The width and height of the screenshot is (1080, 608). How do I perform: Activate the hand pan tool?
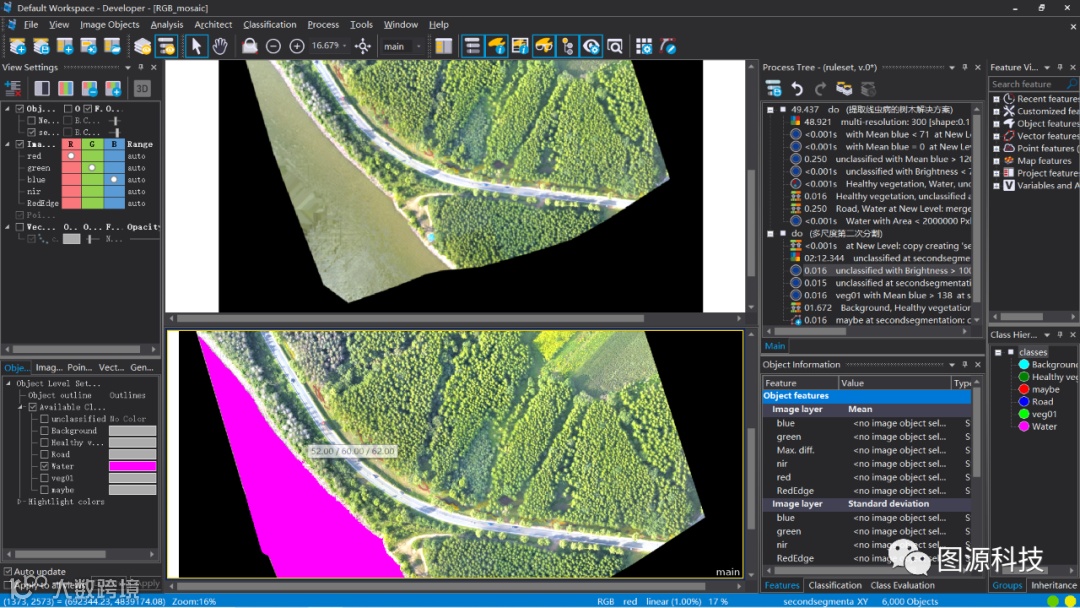click(x=220, y=46)
